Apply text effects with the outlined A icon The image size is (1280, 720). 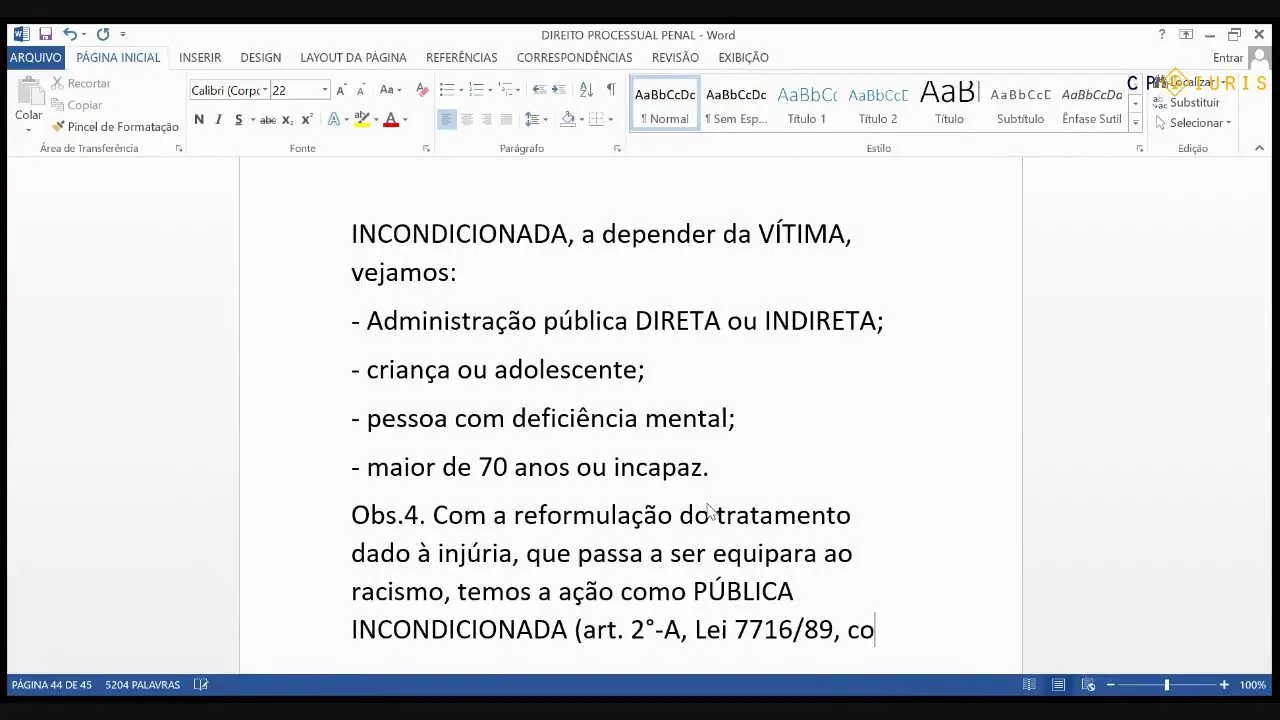pos(336,120)
